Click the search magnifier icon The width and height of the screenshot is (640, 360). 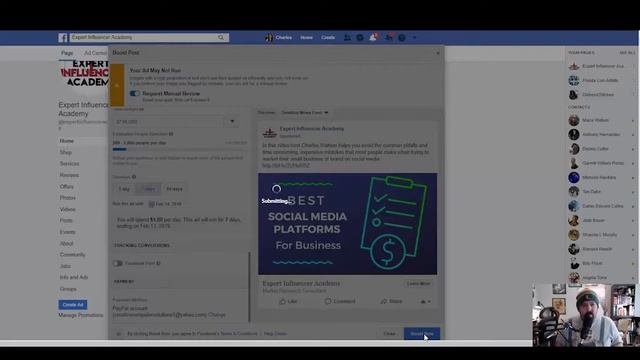tap(221, 38)
